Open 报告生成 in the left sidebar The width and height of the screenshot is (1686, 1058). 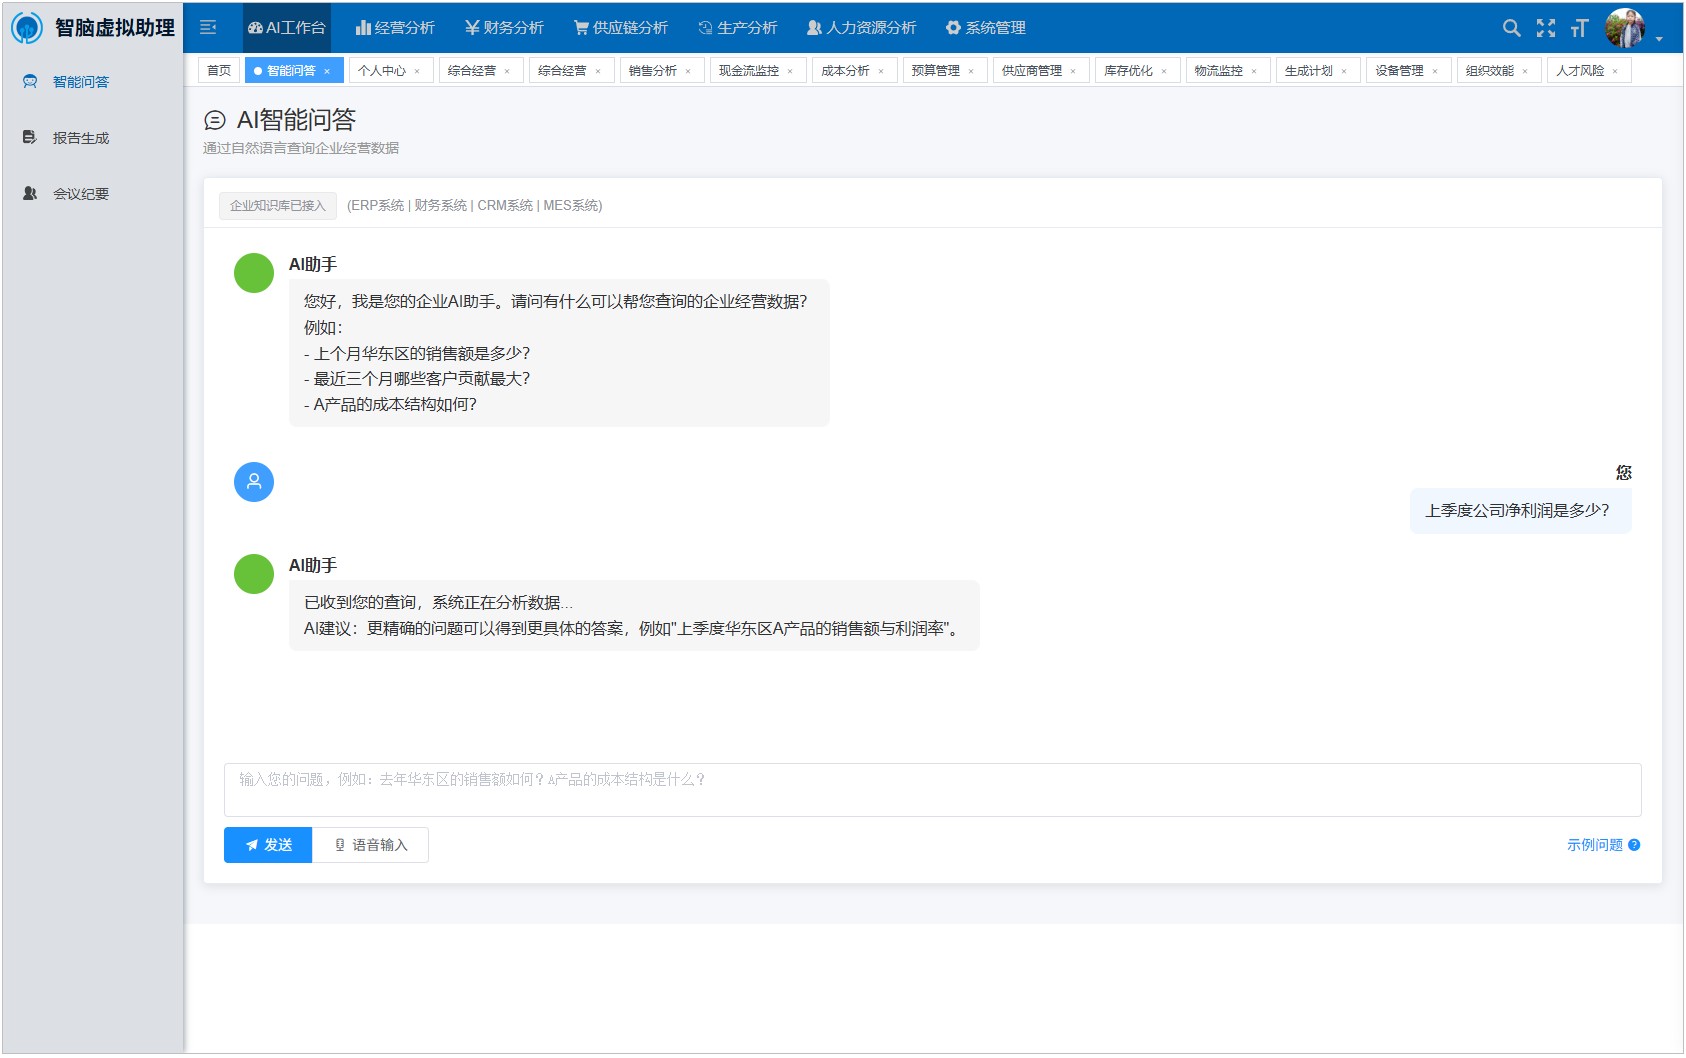coord(80,138)
